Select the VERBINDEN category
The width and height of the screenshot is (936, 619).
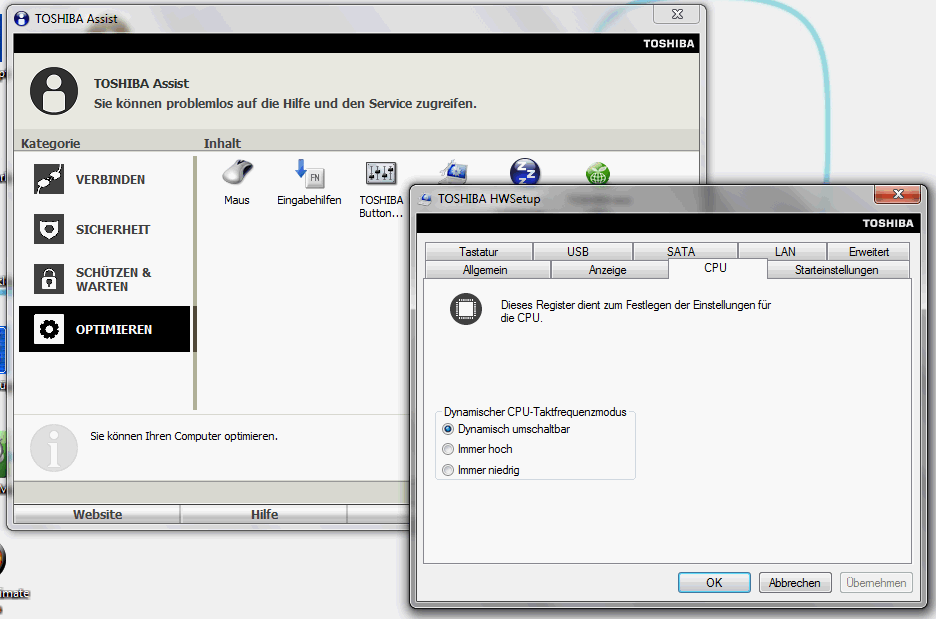coord(104,179)
